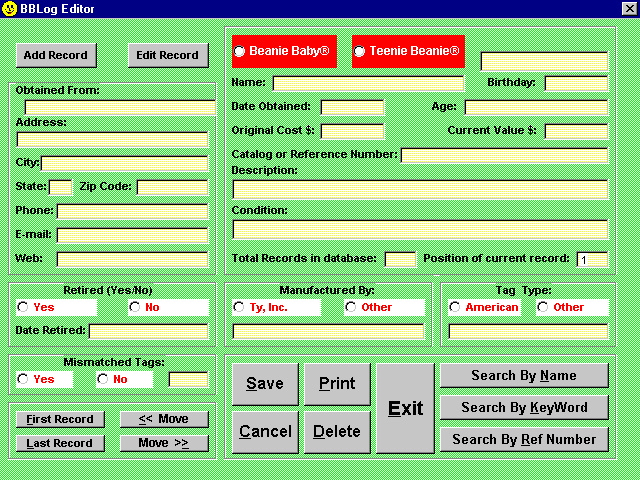
Task: Advance with the Move >> button
Action: coord(164,443)
